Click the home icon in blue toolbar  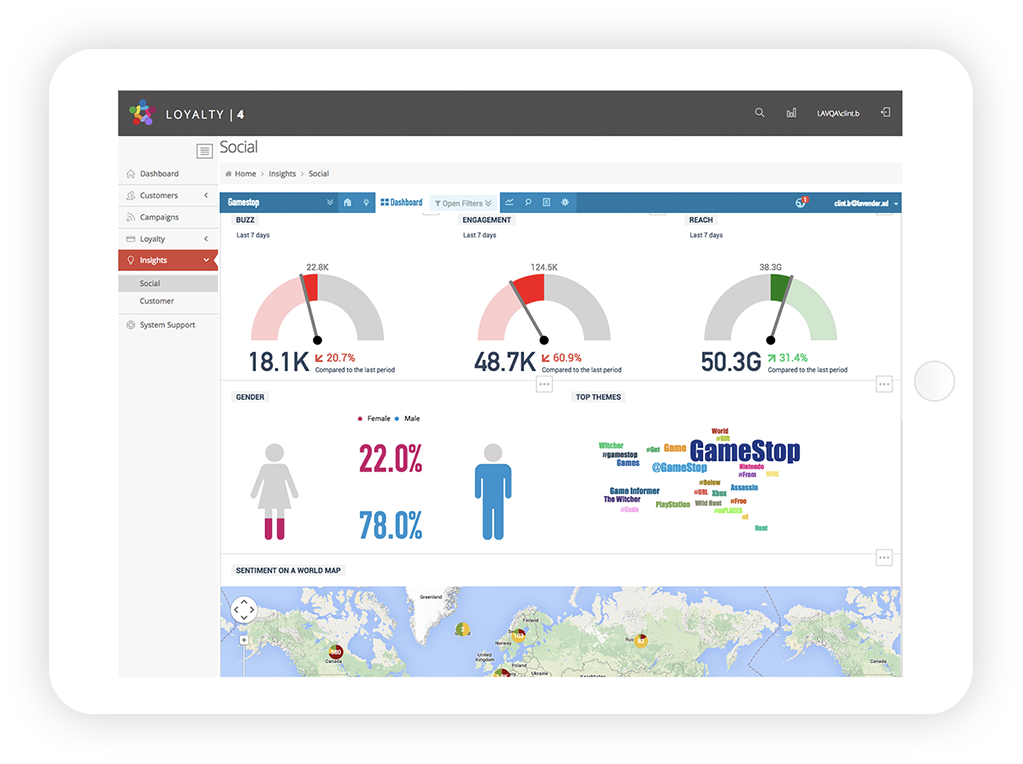pos(348,202)
